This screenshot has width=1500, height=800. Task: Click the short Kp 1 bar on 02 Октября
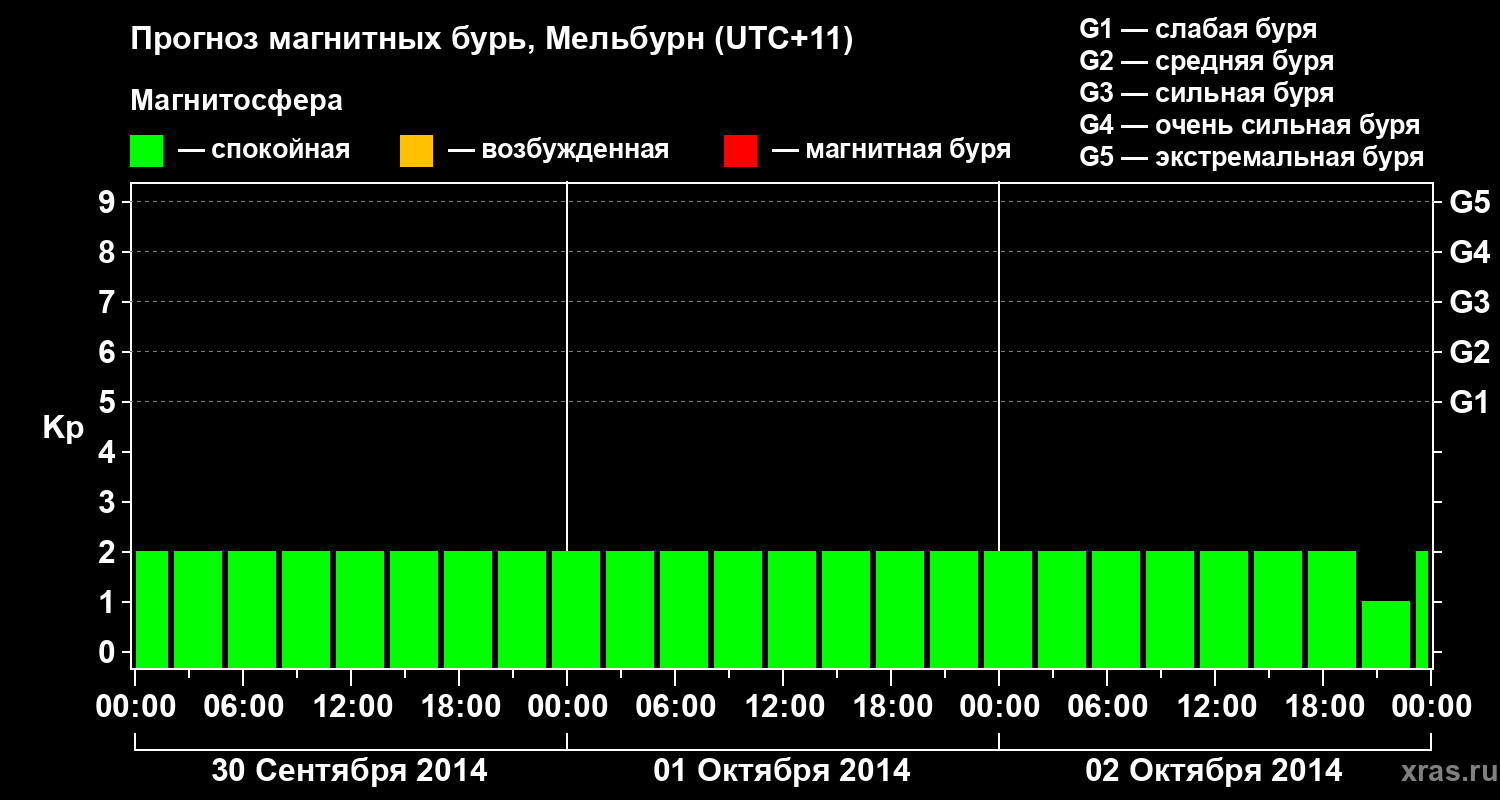click(1386, 634)
